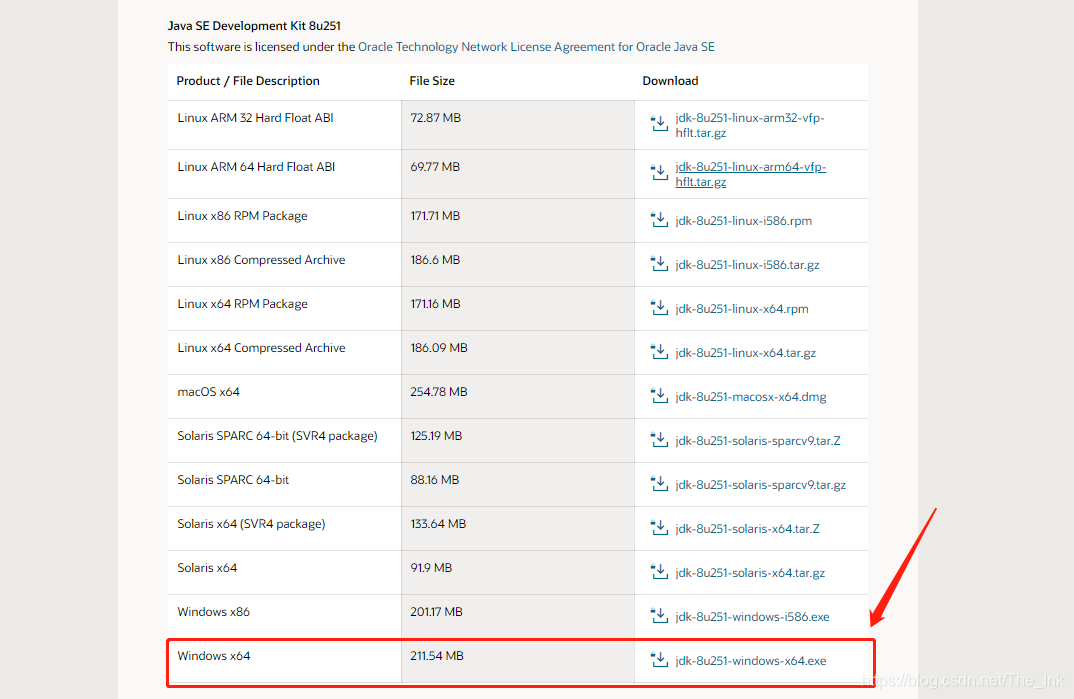The height and width of the screenshot is (699, 1074).
Task: Click the 171.71 MB file size
Action: pyautogui.click(x=436, y=216)
